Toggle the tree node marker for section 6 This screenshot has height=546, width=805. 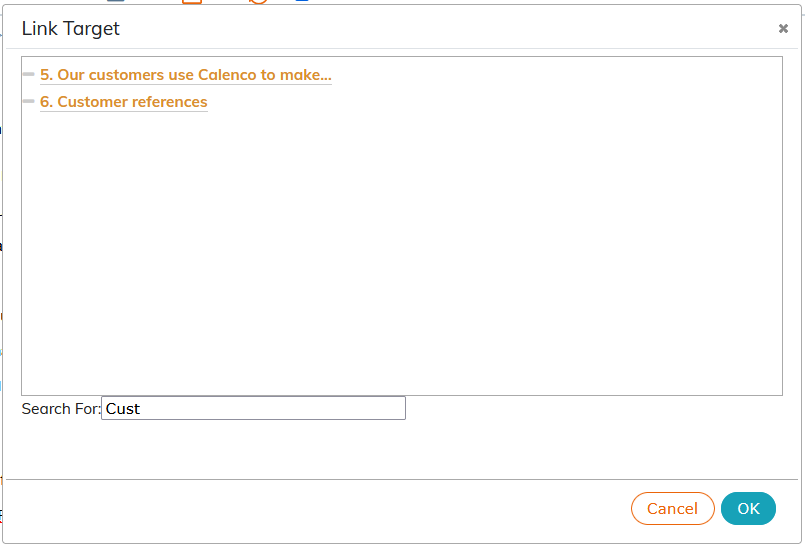coord(29,102)
